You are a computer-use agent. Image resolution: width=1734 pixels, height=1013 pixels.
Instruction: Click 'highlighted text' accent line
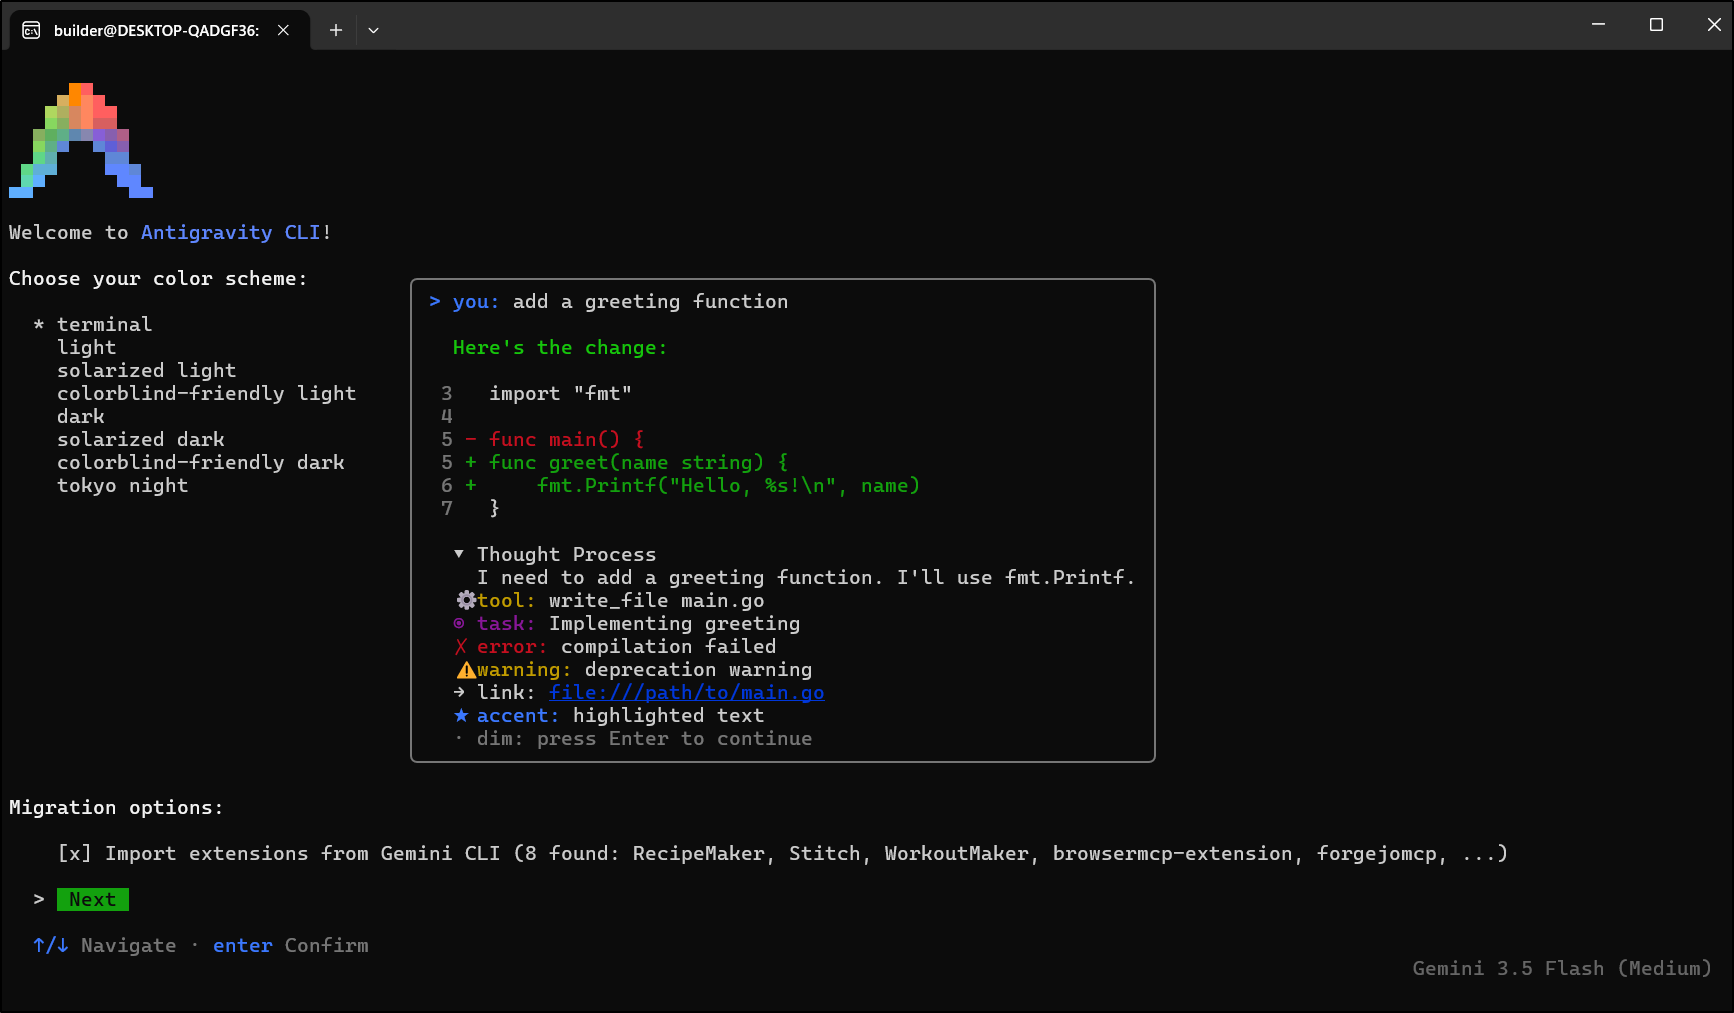[668, 715]
